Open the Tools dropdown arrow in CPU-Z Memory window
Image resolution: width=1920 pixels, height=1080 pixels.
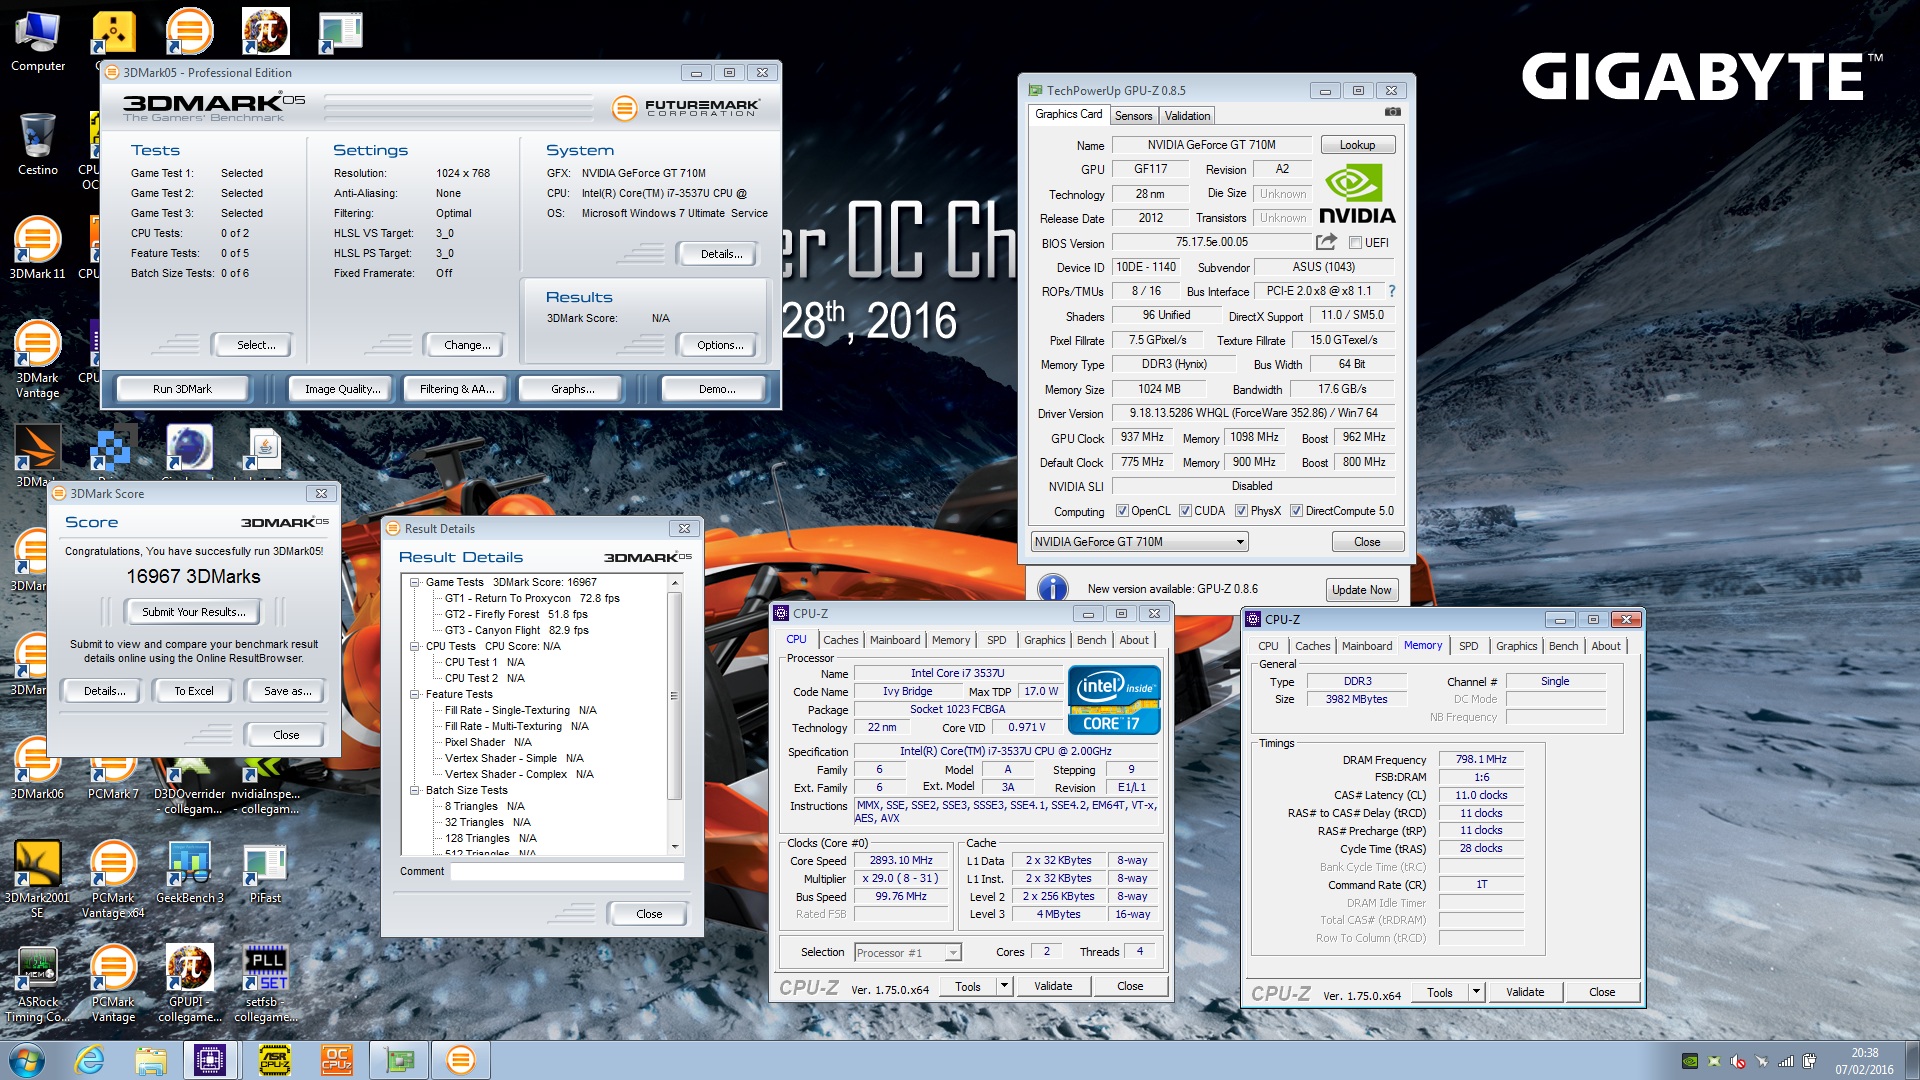(x=1476, y=992)
